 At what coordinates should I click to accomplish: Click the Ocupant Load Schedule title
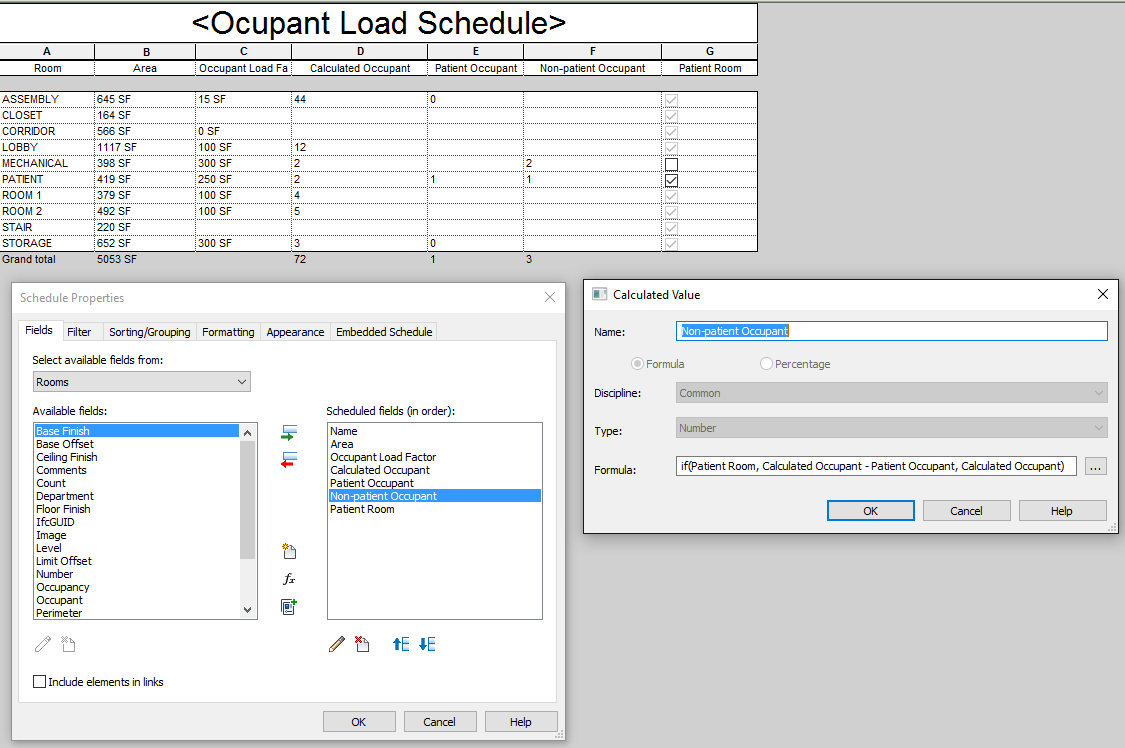click(378, 23)
